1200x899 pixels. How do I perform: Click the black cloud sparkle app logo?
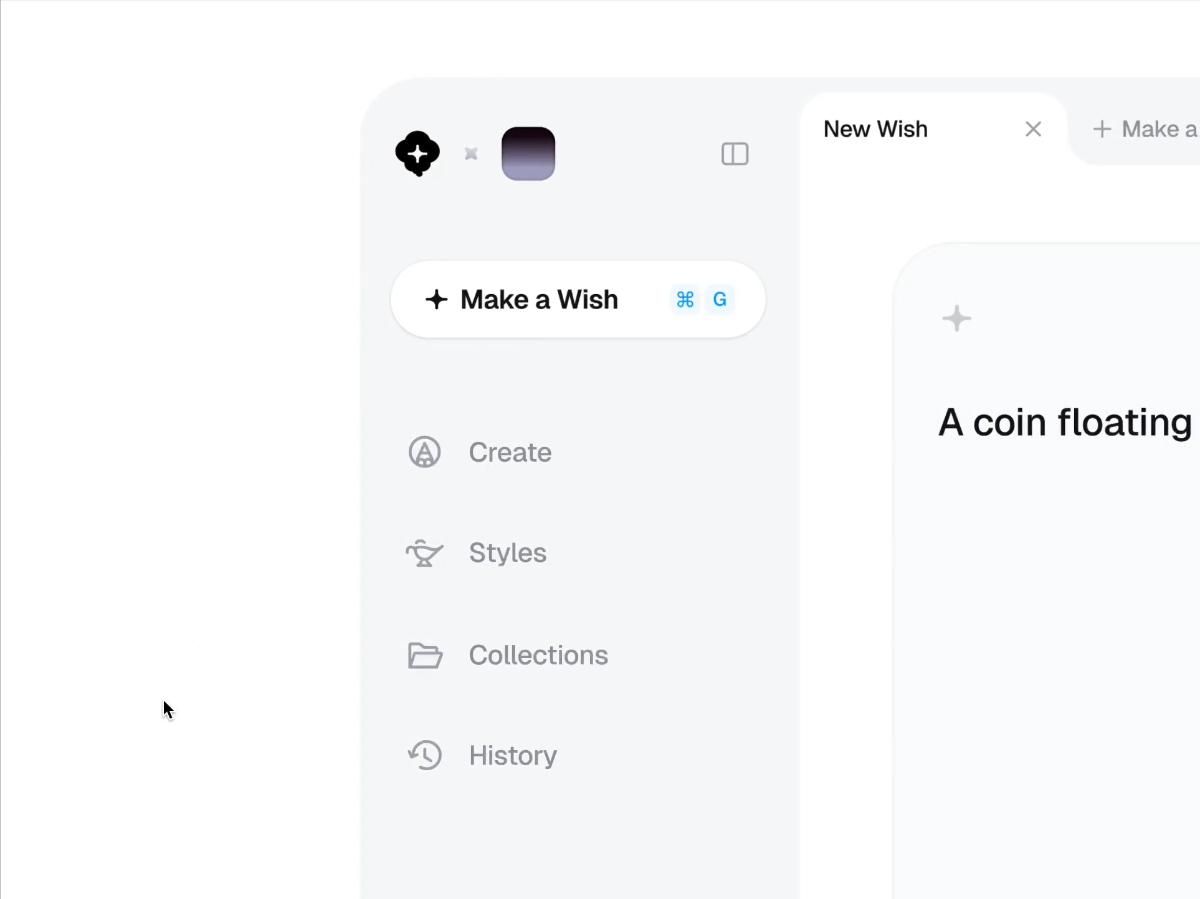[418, 154]
